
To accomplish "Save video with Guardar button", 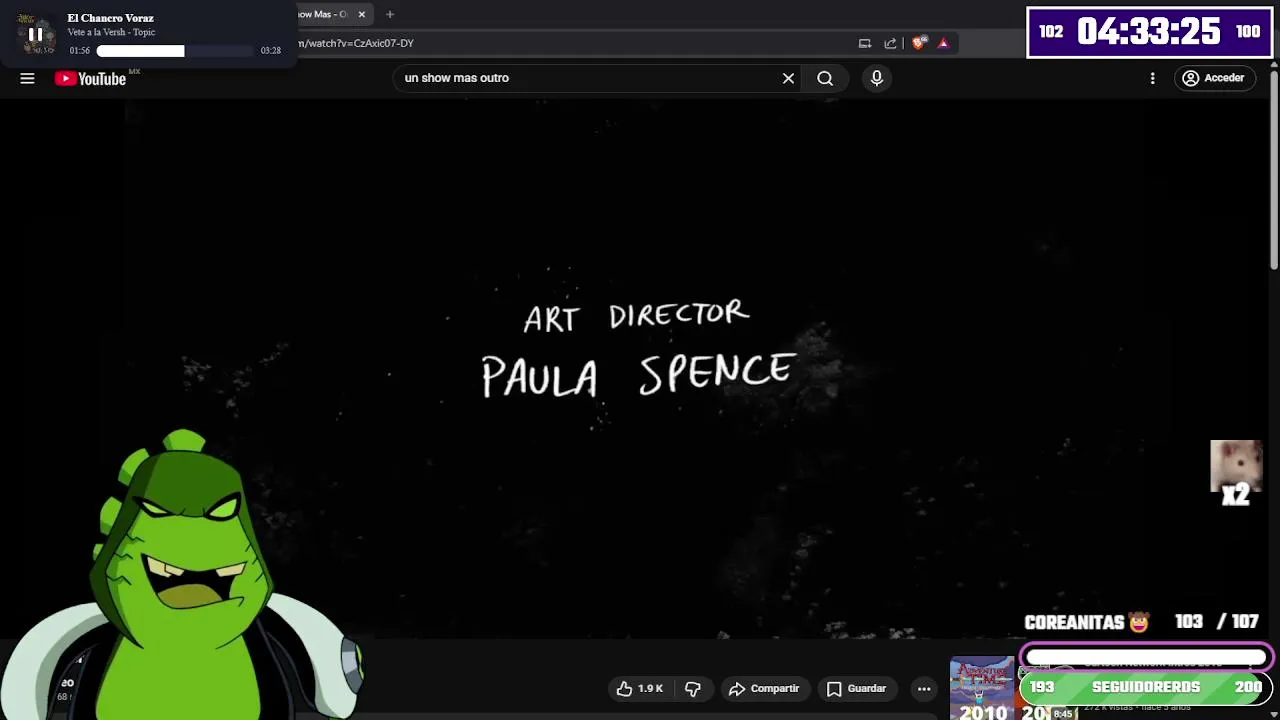I will tap(856, 688).
